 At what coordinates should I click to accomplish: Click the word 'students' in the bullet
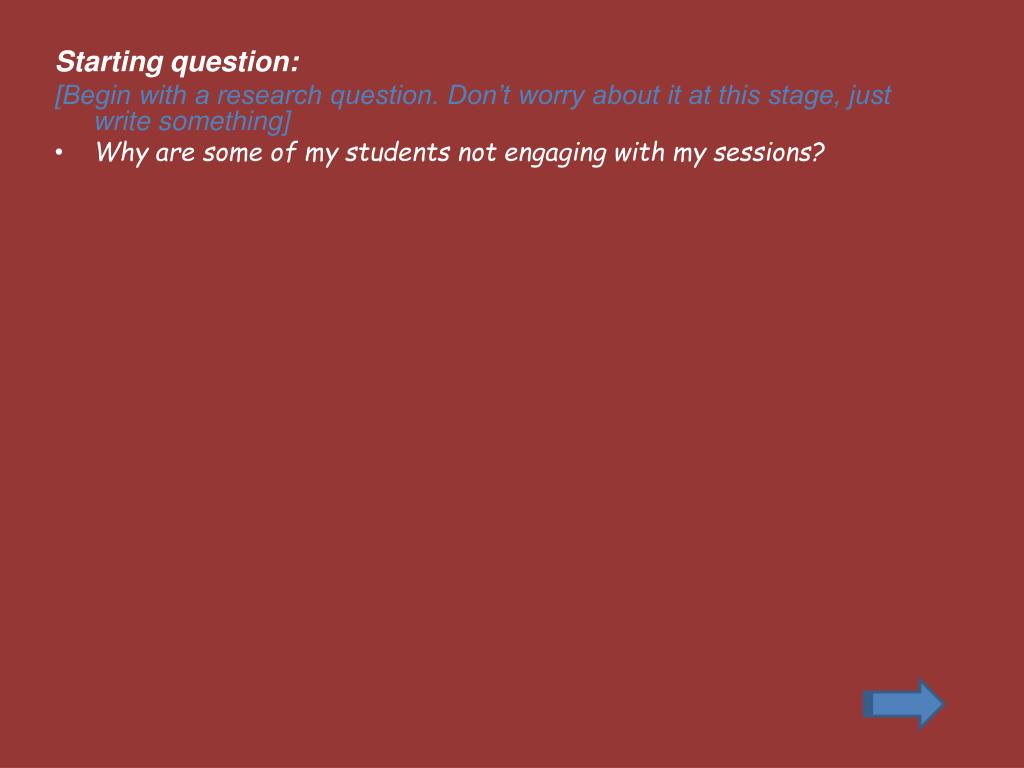397,153
